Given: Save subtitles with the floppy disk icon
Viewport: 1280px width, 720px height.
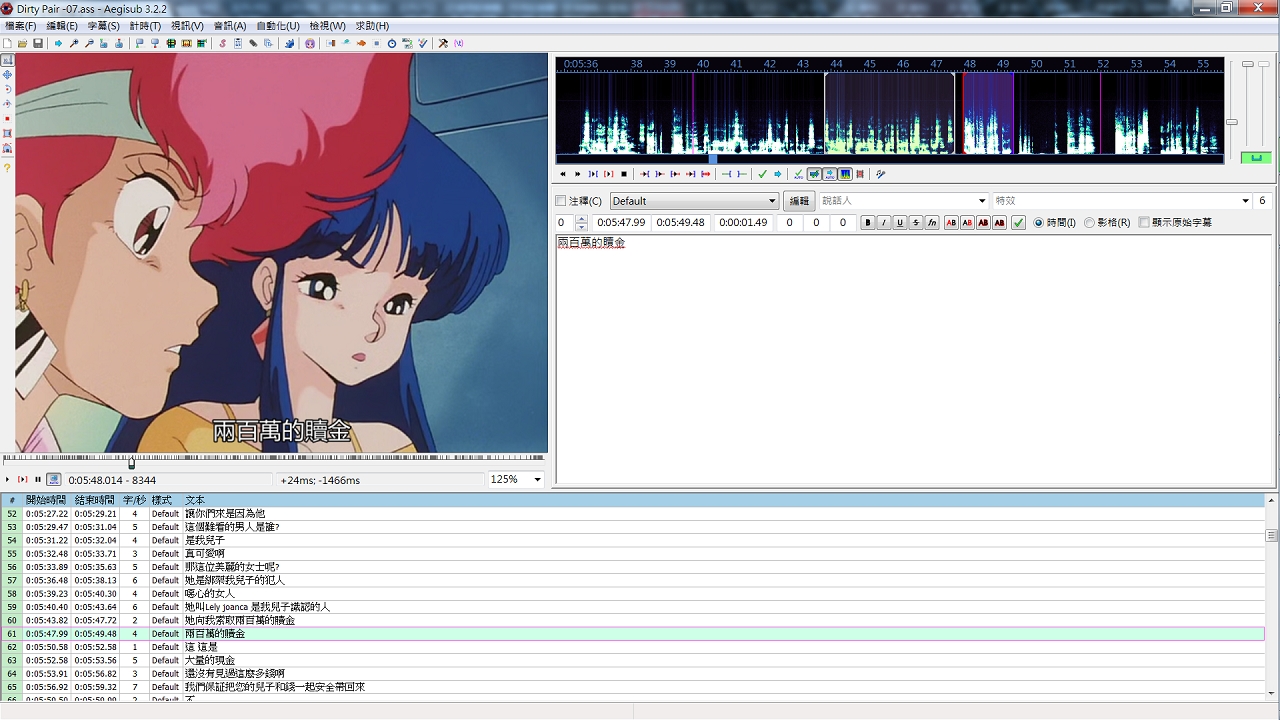Looking at the screenshot, I should pyautogui.click(x=38, y=44).
